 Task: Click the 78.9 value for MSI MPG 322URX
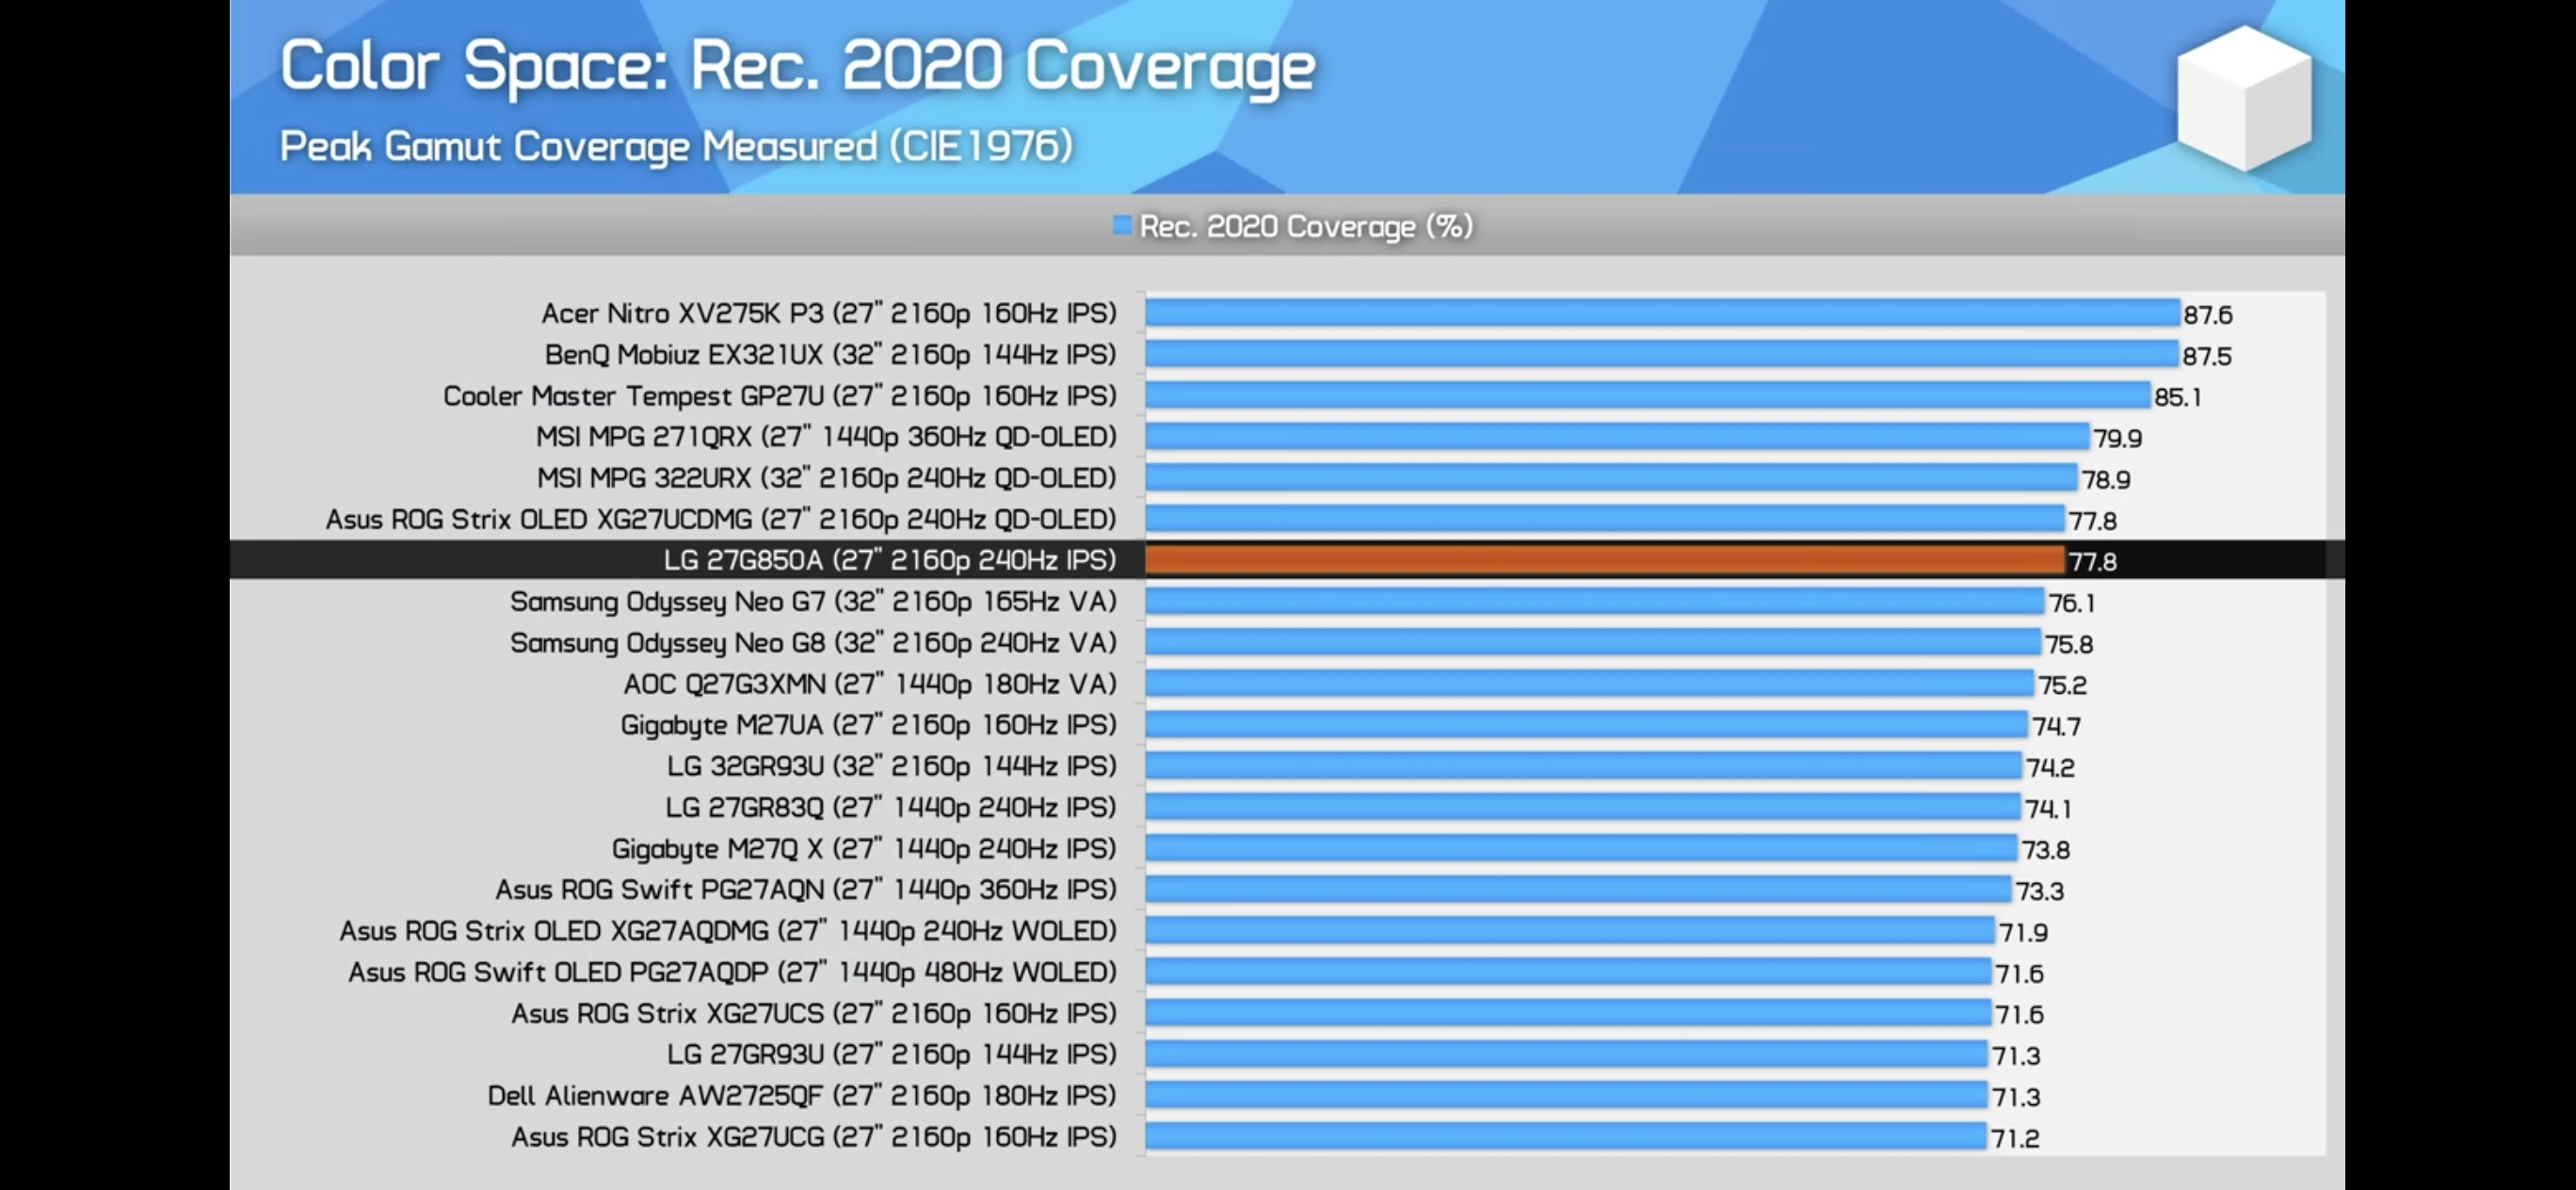tap(2106, 479)
